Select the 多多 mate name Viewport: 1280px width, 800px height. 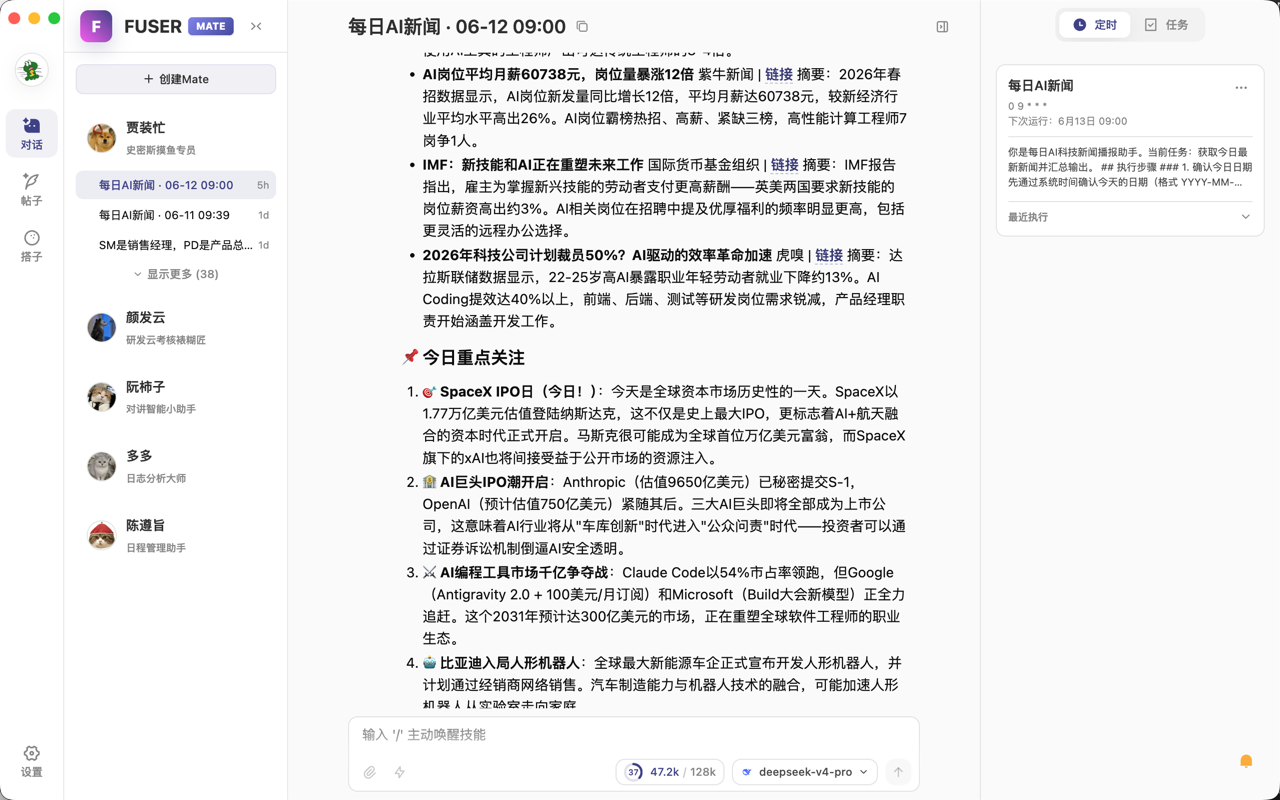(x=139, y=456)
